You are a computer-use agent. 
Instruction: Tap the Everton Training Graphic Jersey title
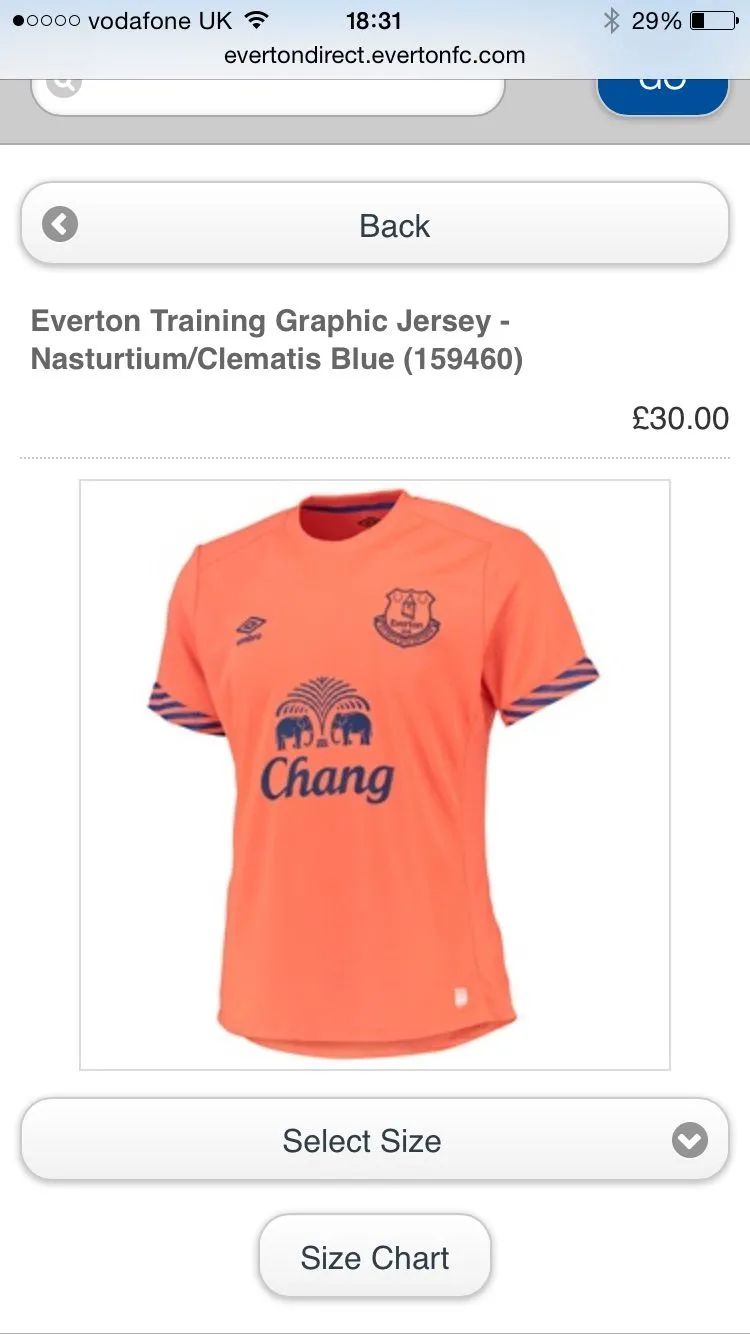click(x=277, y=340)
